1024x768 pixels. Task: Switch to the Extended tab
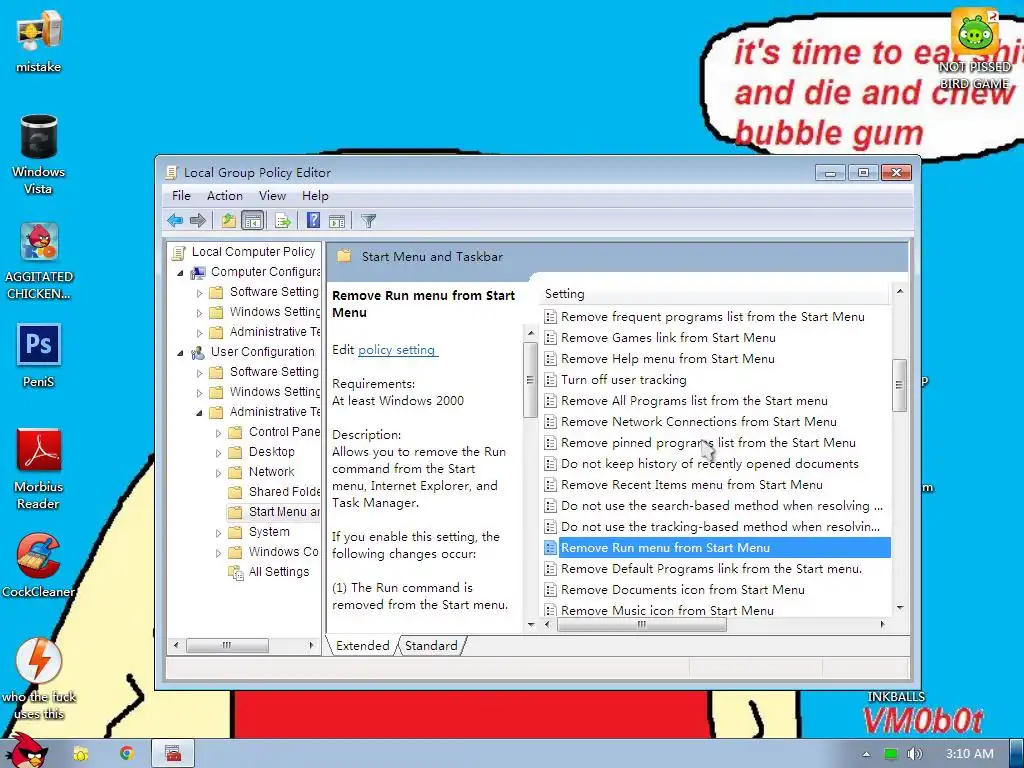[x=362, y=646]
